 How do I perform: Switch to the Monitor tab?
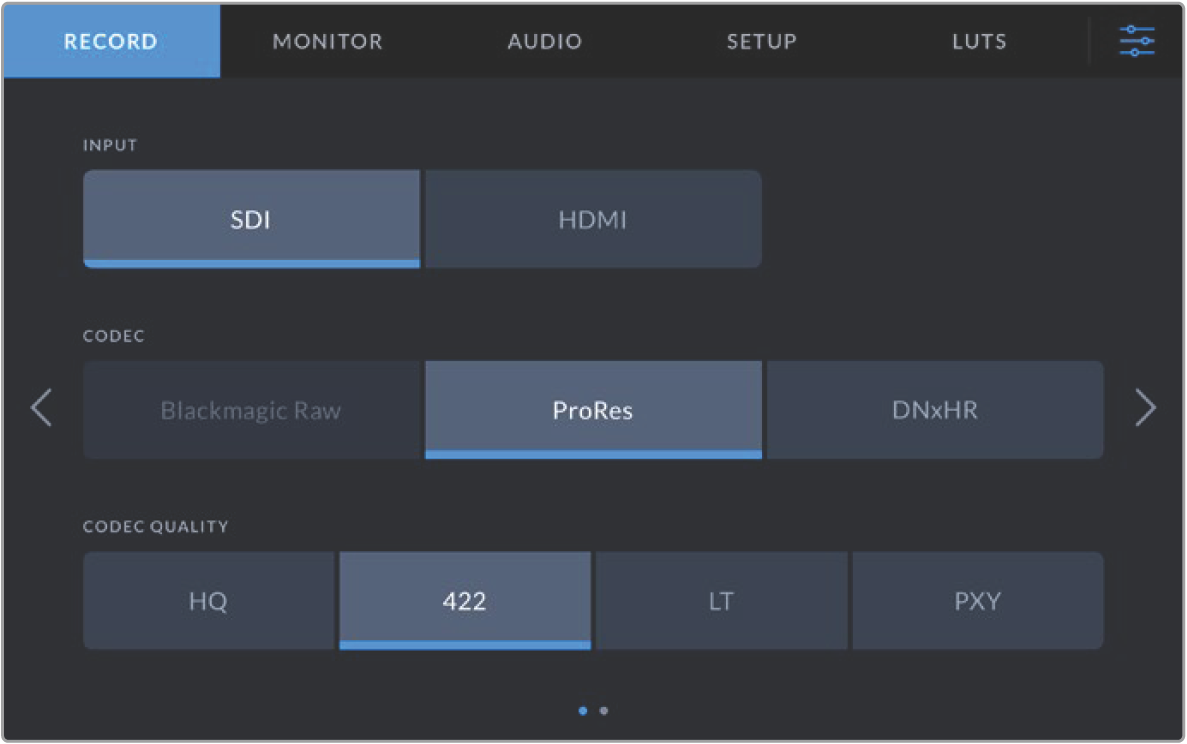[328, 41]
